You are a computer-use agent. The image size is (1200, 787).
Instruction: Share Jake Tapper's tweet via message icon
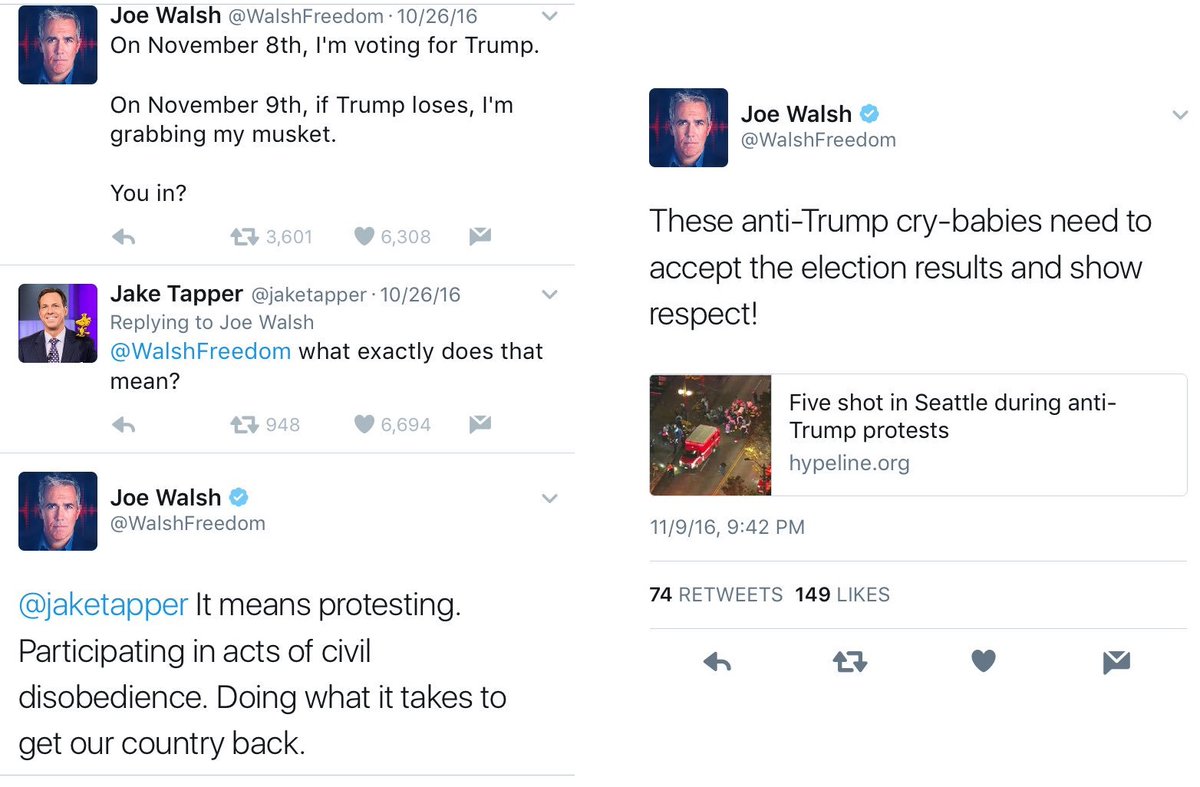point(480,425)
